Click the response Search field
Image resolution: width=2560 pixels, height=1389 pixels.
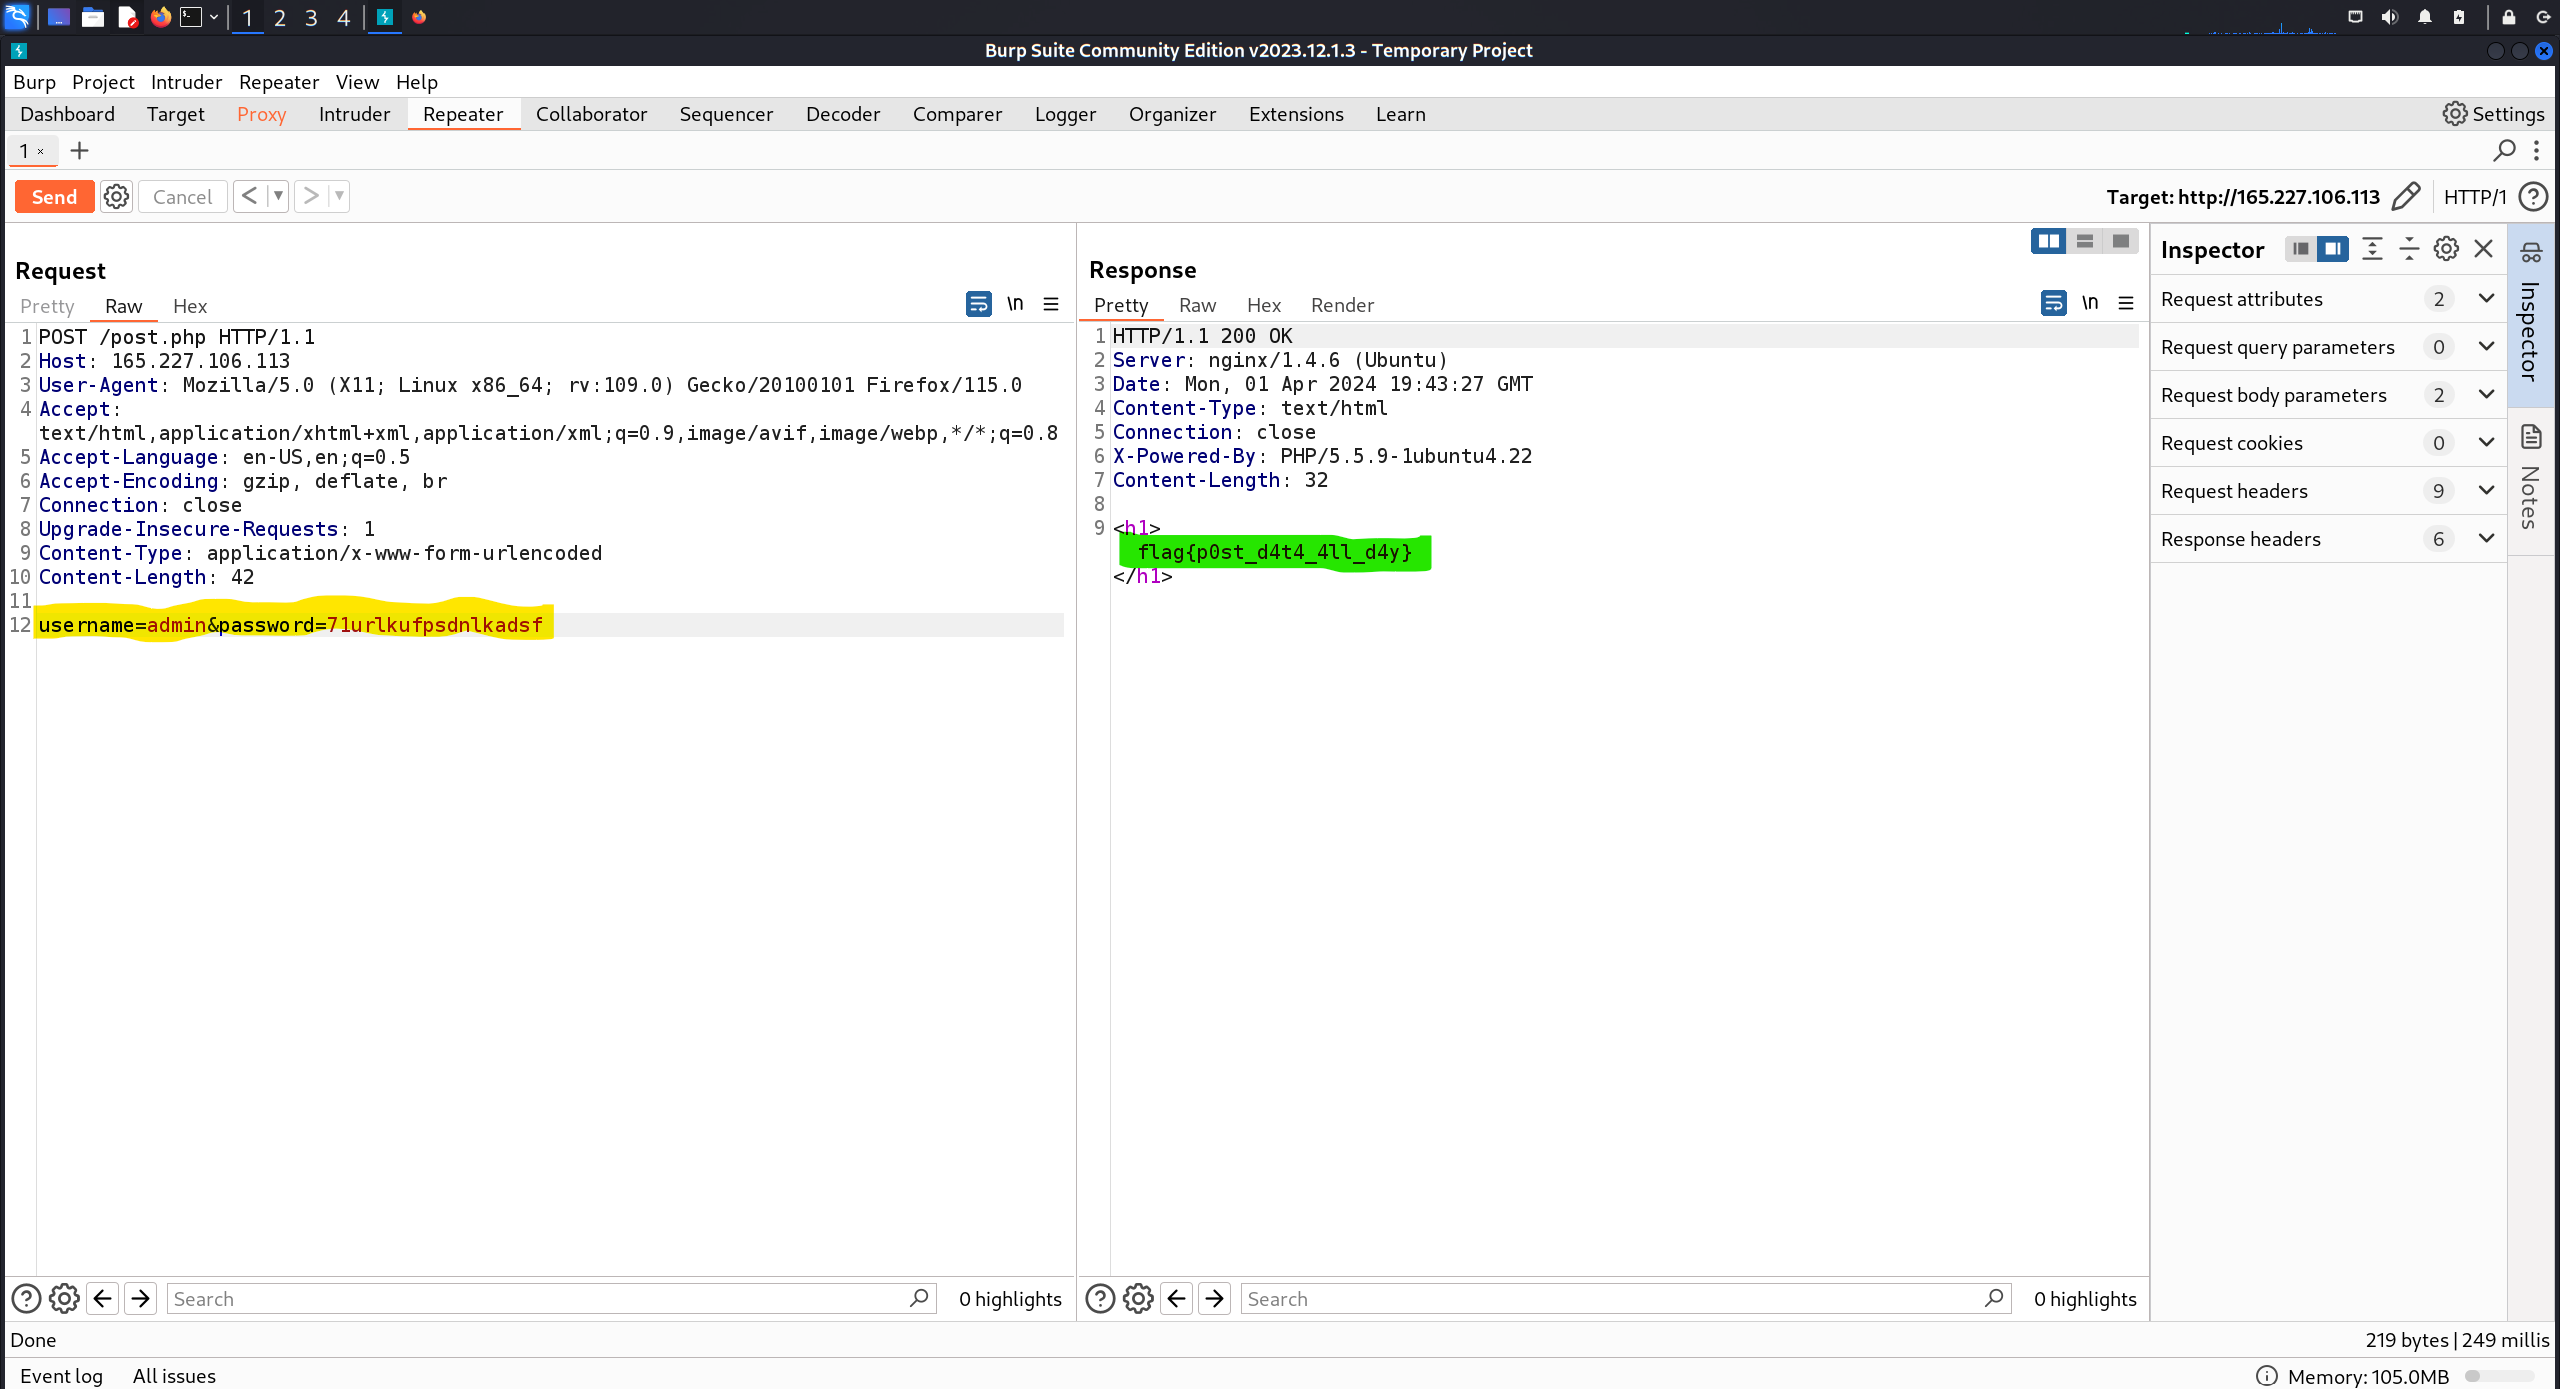[1610, 1299]
